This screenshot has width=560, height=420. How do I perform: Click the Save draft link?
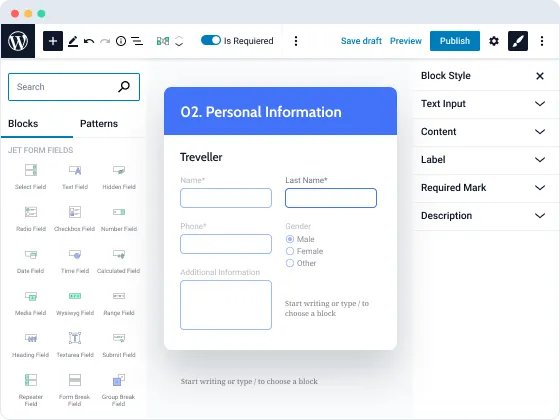tap(361, 41)
